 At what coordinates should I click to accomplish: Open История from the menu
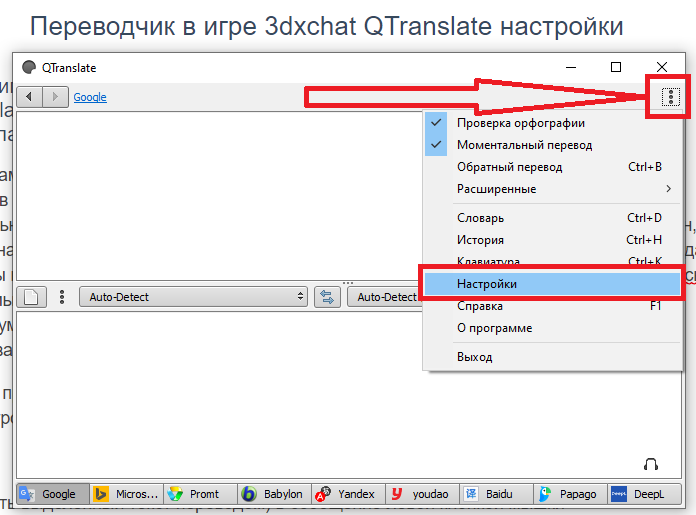tap(553, 240)
